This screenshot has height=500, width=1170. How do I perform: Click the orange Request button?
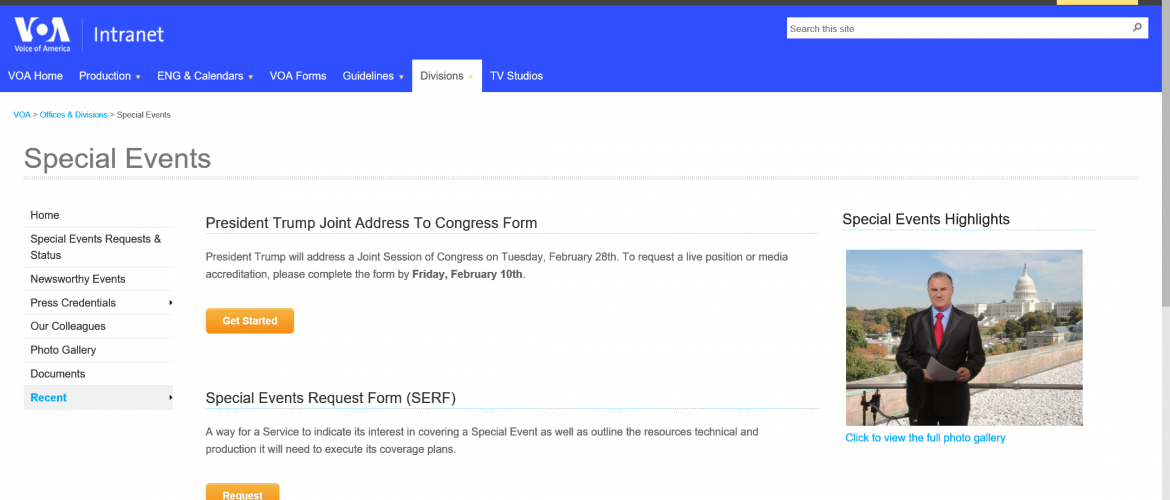(243, 493)
